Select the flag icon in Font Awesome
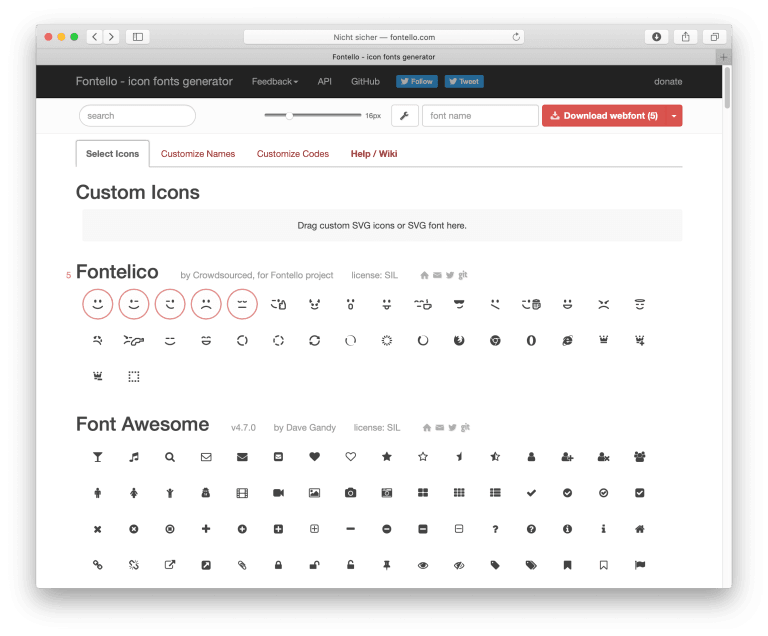Image resolution: width=768 pixels, height=636 pixels. coord(640,565)
